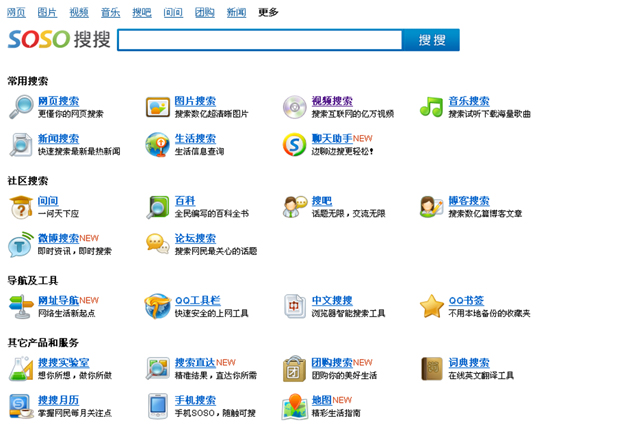Open the 视频搜索 link

click(x=332, y=101)
